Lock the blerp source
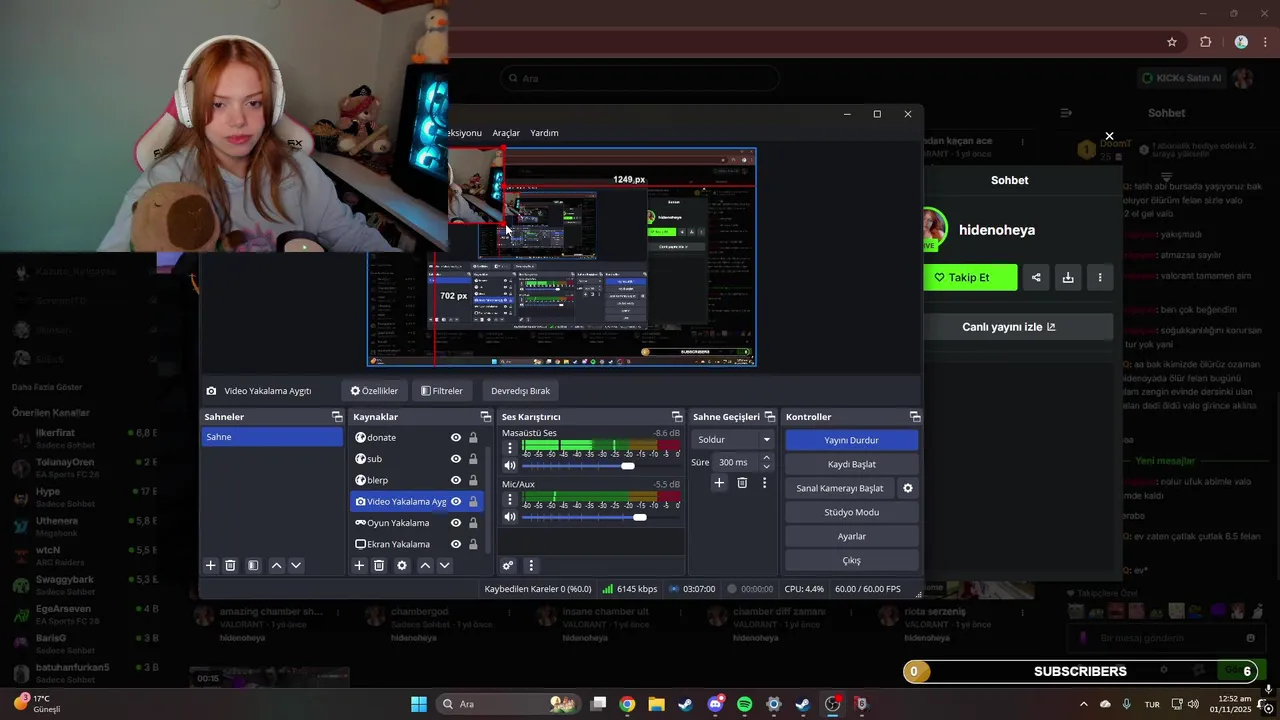Screen dimensions: 1280x720 (473, 480)
